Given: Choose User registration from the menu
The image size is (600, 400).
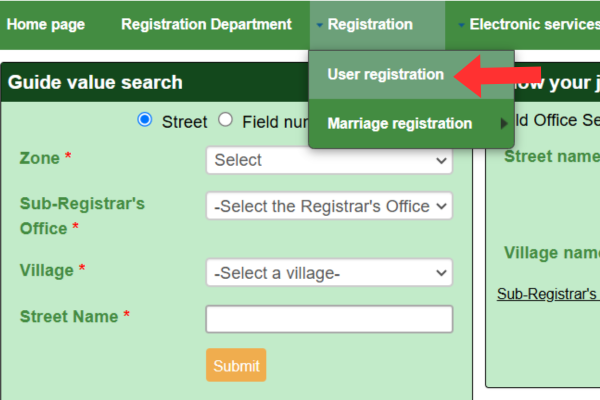Looking at the screenshot, I should (x=386, y=75).
